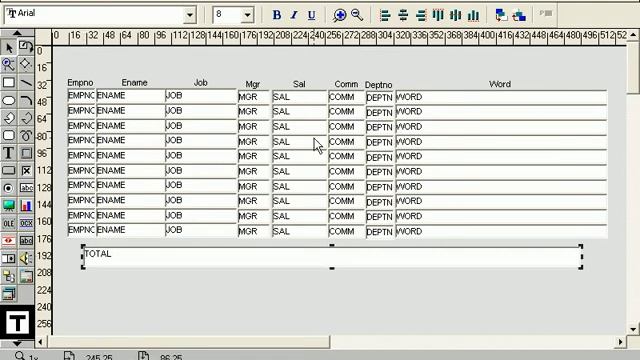
Task: Click vertical scrollbar down arrow
Action: tap(633, 329)
